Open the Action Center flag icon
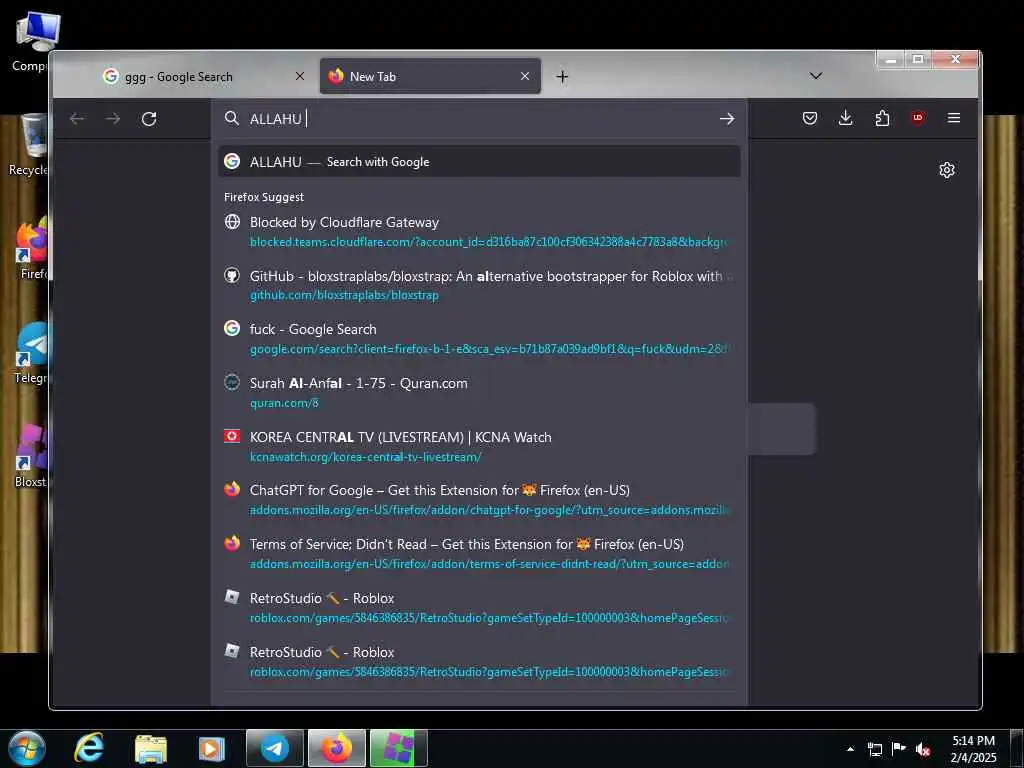 click(x=899, y=749)
